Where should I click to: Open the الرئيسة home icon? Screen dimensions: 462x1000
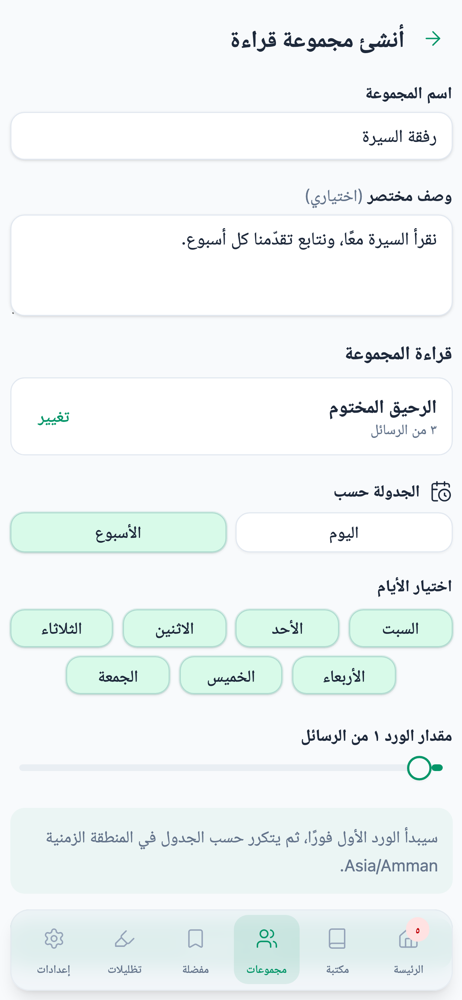pos(408,939)
